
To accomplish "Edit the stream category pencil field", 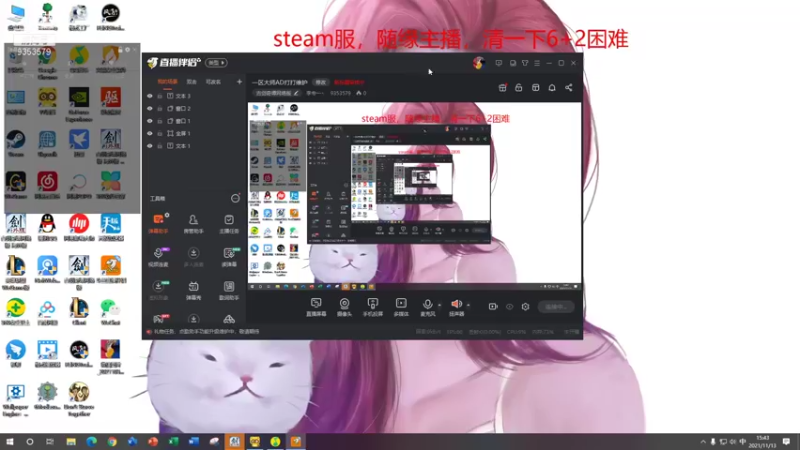I will [x=277, y=93].
